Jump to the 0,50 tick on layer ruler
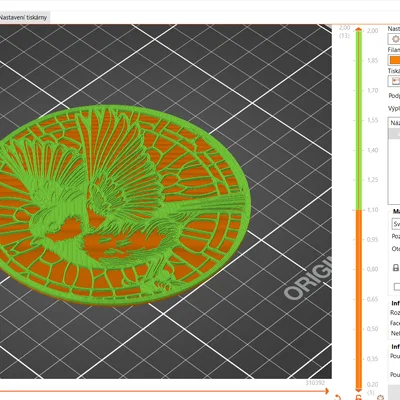 coord(372,329)
